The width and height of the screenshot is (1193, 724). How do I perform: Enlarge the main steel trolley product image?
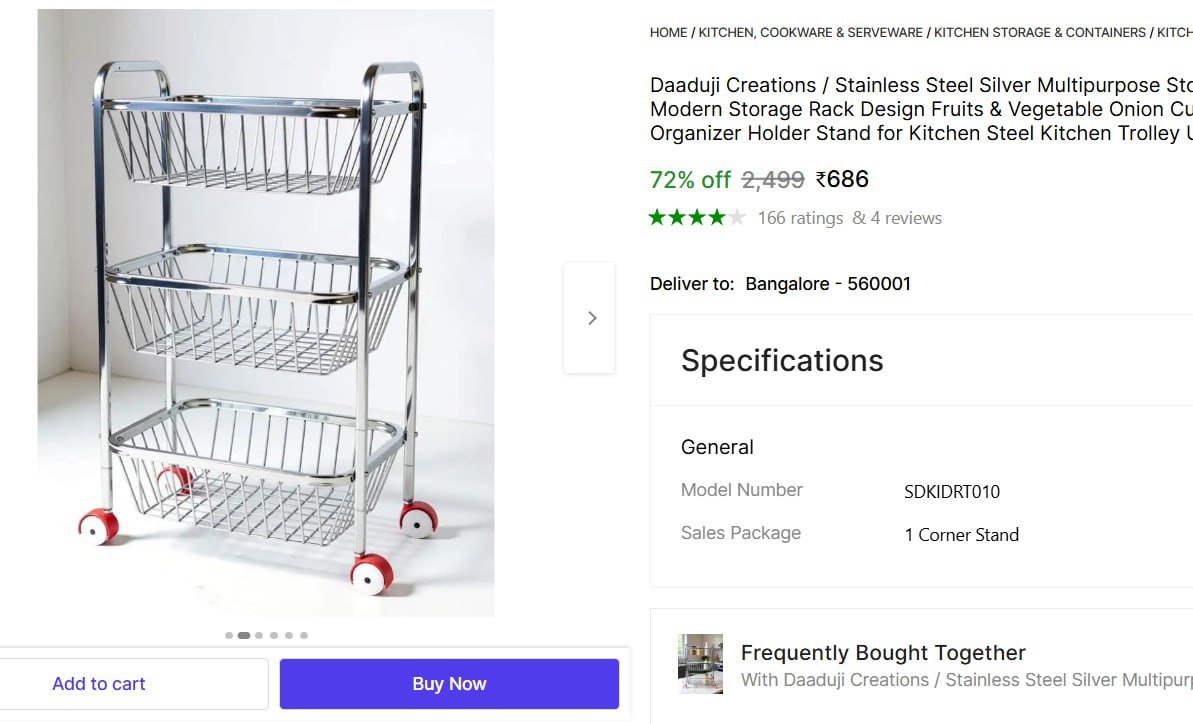pos(266,313)
